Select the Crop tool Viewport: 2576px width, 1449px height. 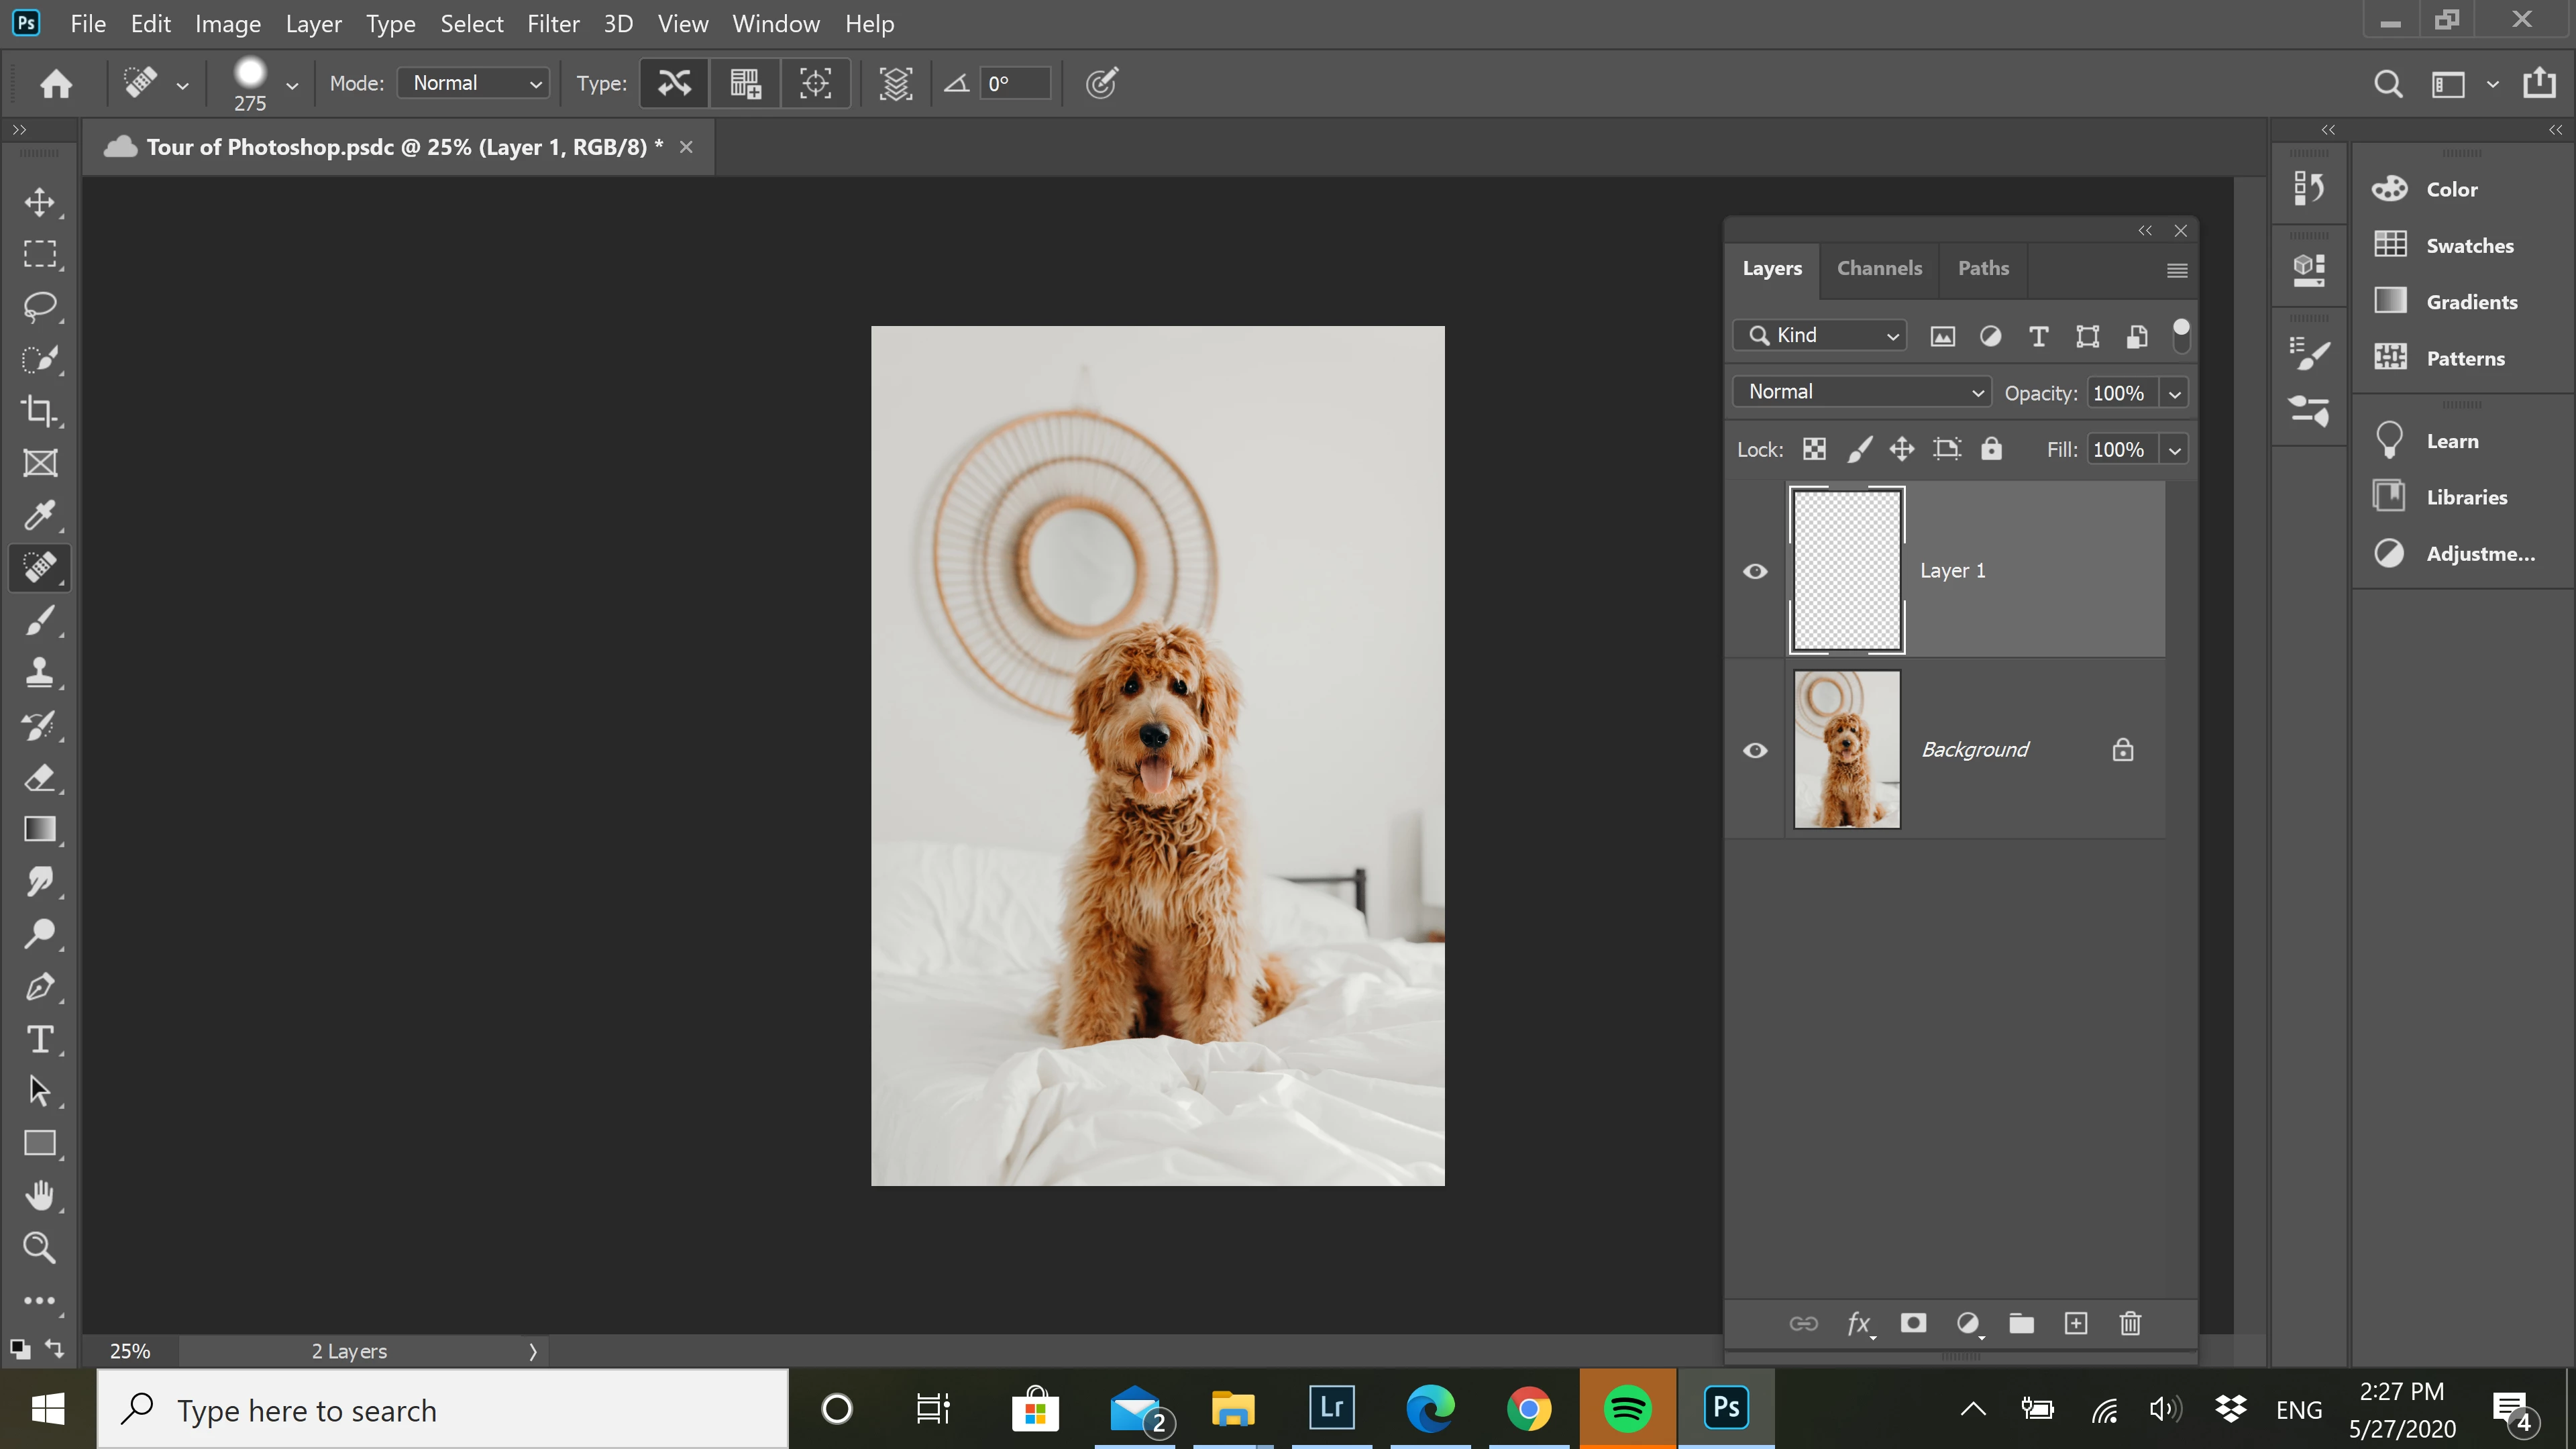40,410
